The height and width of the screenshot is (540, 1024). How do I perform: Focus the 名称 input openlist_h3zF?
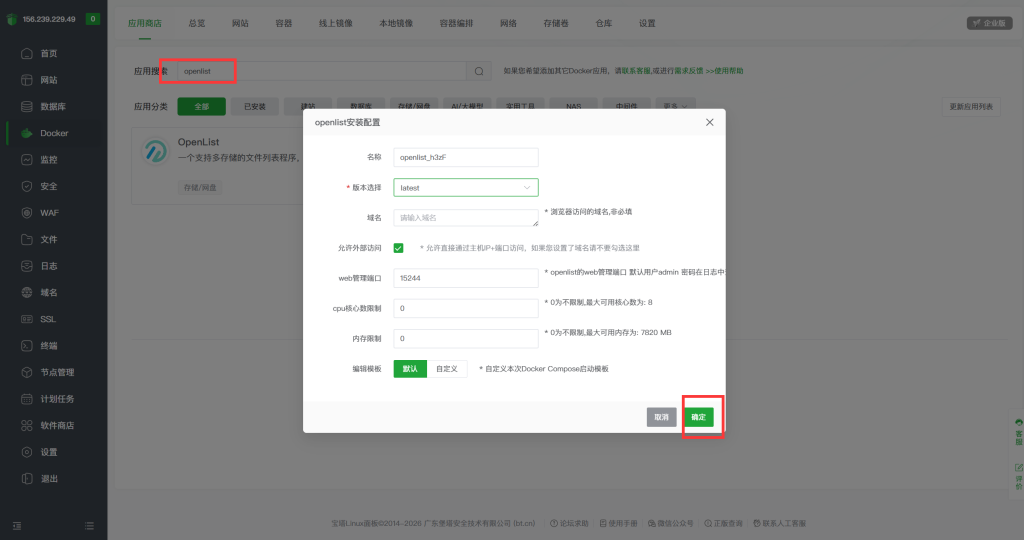point(466,157)
